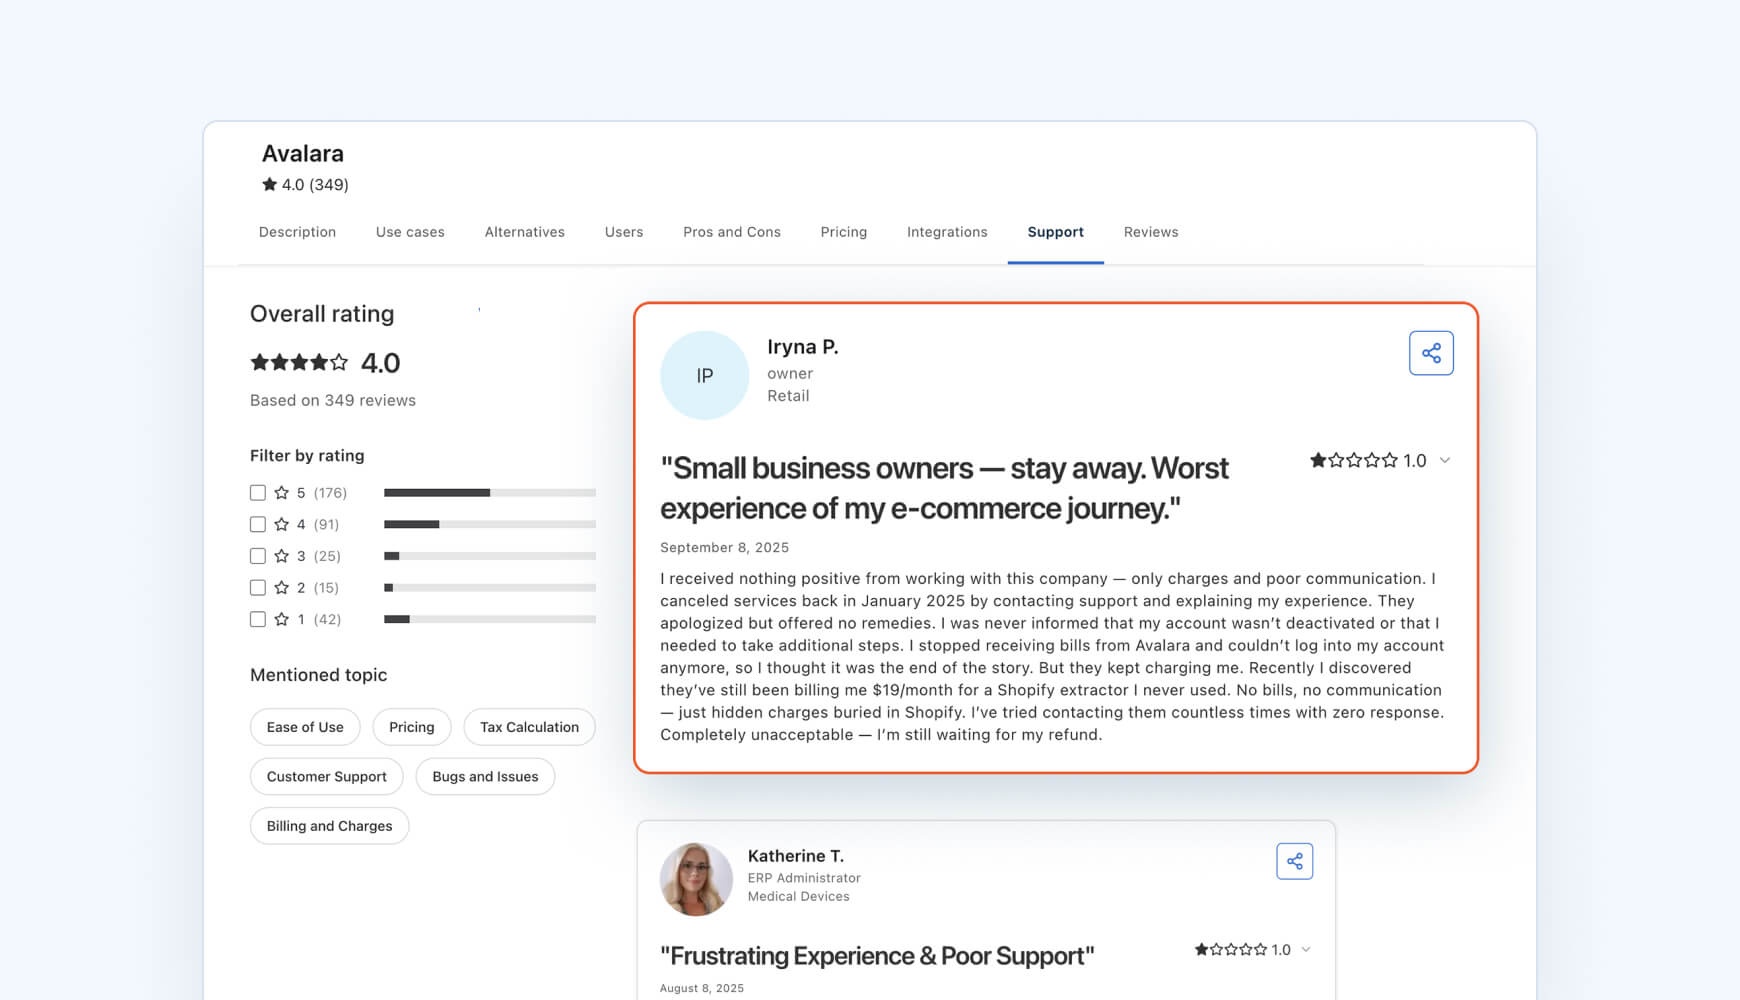The width and height of the screenshot is (1740, 1000).
Task: Click the share icon on Katherine T.'s review
Action: click(x=1294, y=860)
